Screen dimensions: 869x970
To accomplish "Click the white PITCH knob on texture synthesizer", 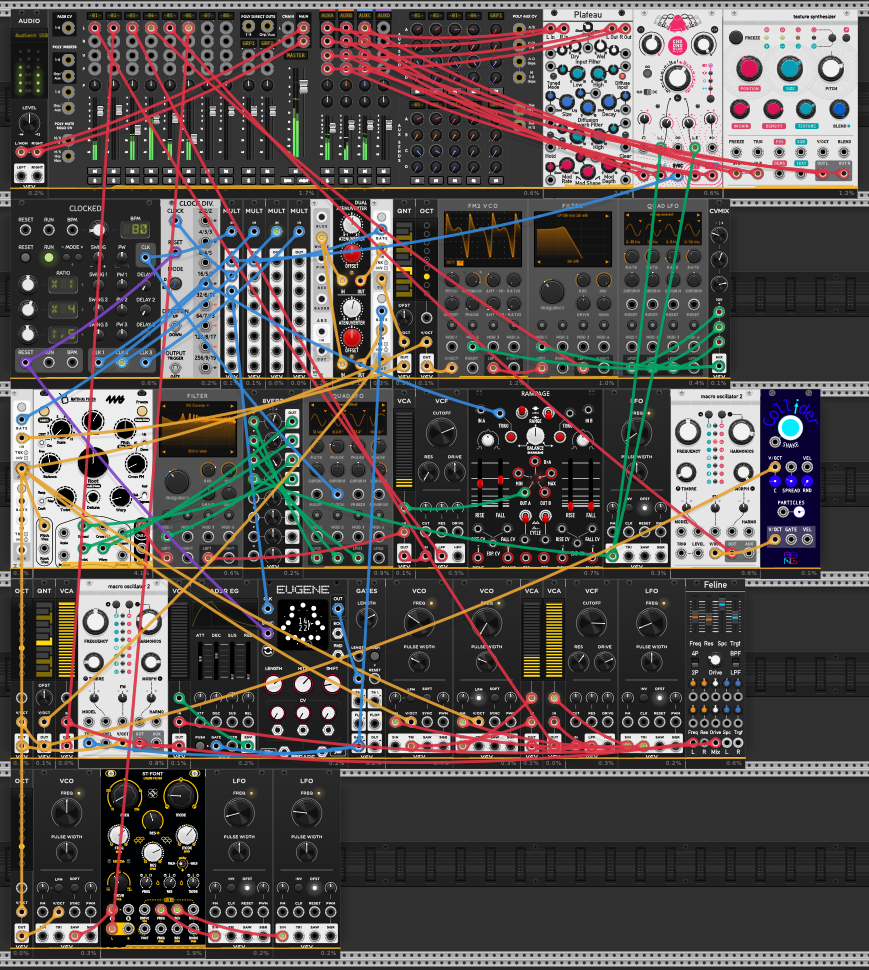I will point(831,68).
